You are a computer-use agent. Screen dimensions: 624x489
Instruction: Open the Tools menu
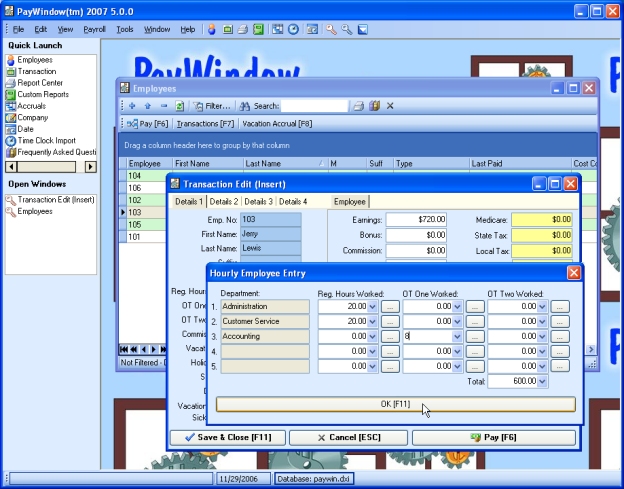pyautogui.click(x=125, y=29)
